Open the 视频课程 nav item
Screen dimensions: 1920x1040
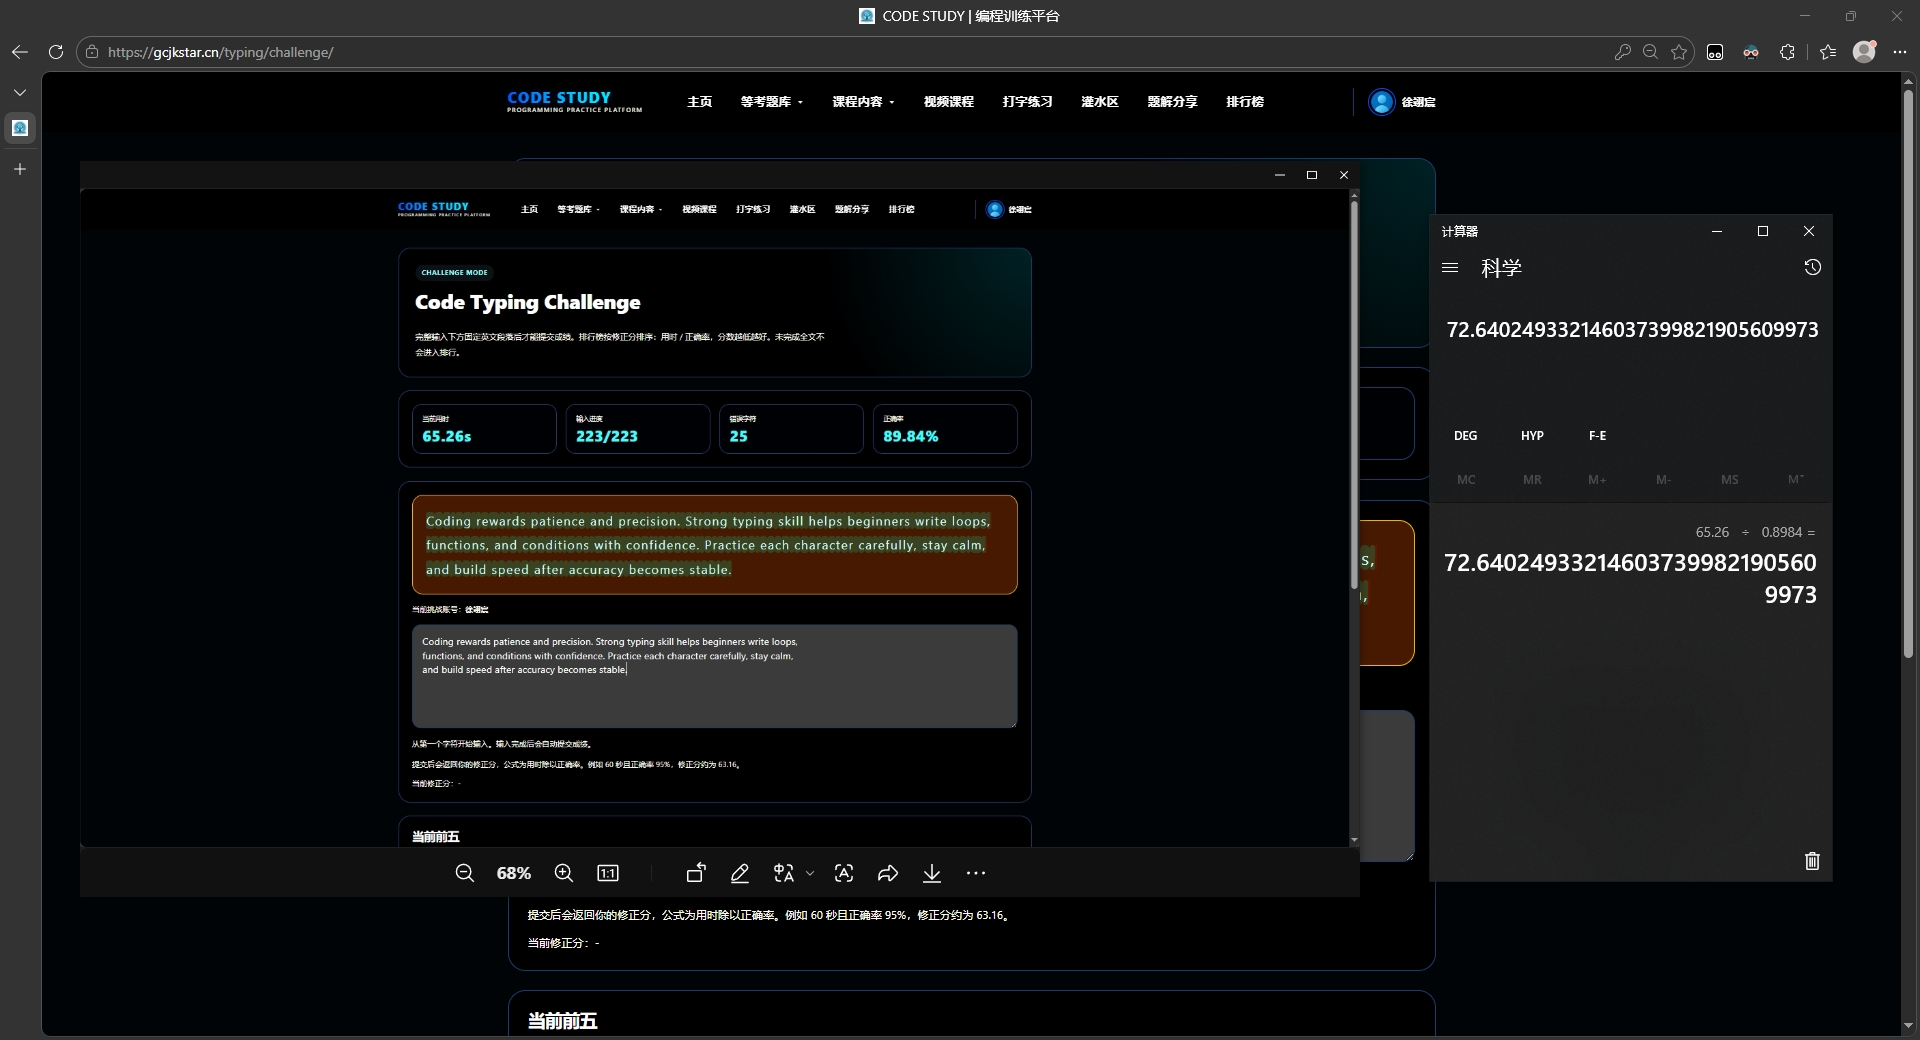tap(948, 102)
